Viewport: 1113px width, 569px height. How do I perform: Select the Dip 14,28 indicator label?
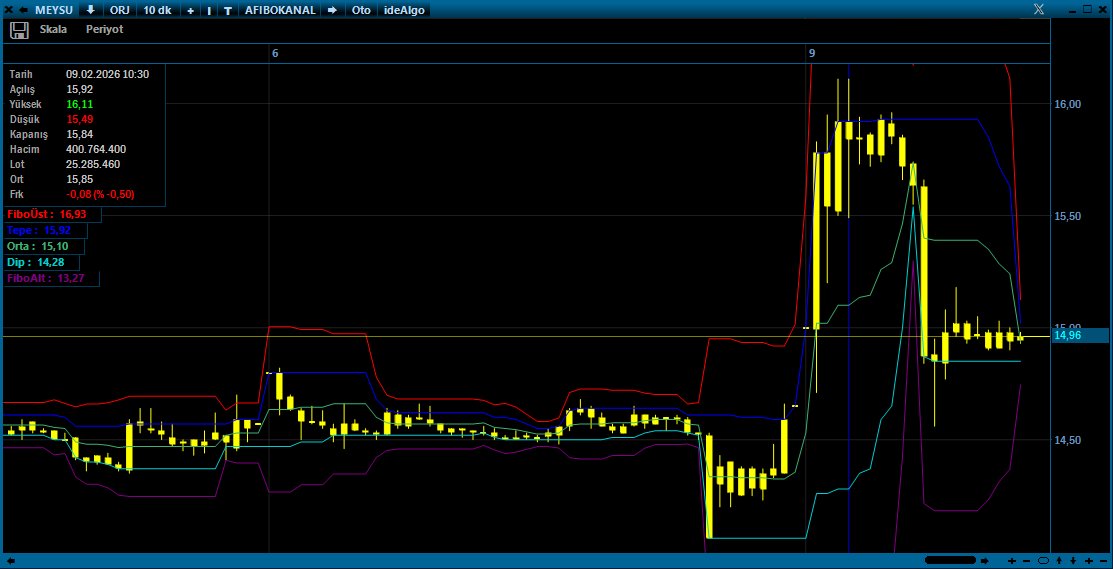41,263
